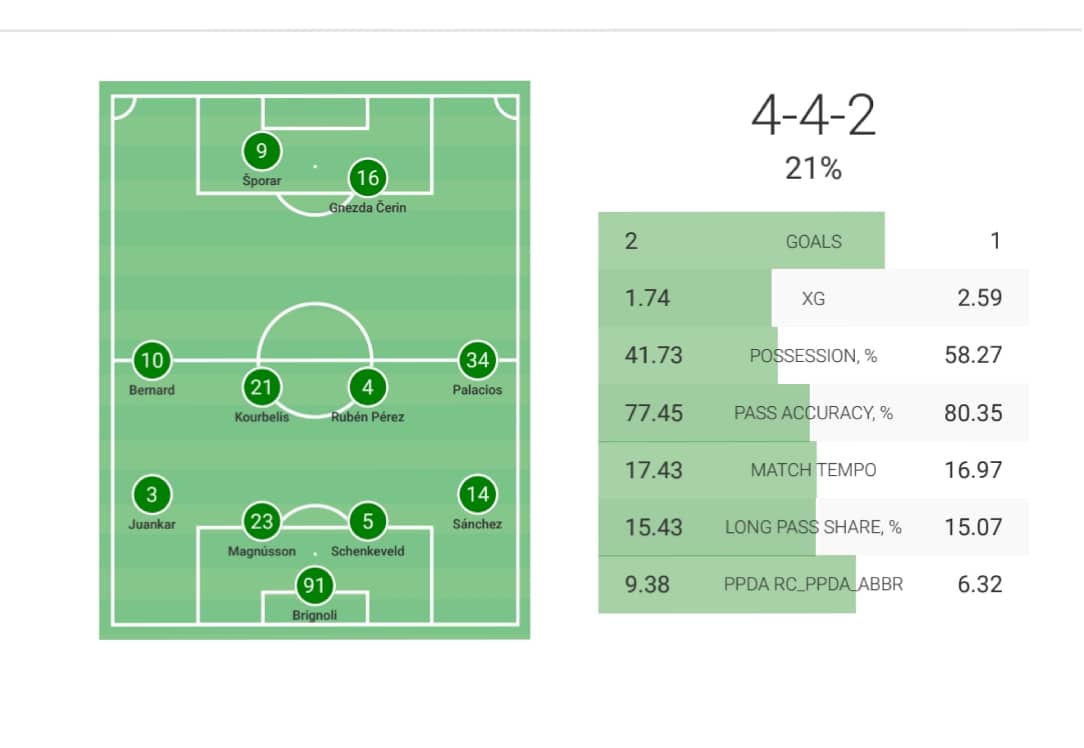
Task: Select the XG stat row
Action: (x=813, y=298)
